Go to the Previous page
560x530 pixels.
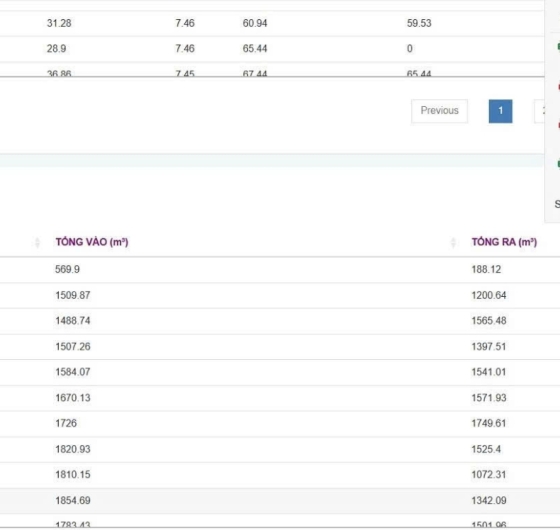439,111
